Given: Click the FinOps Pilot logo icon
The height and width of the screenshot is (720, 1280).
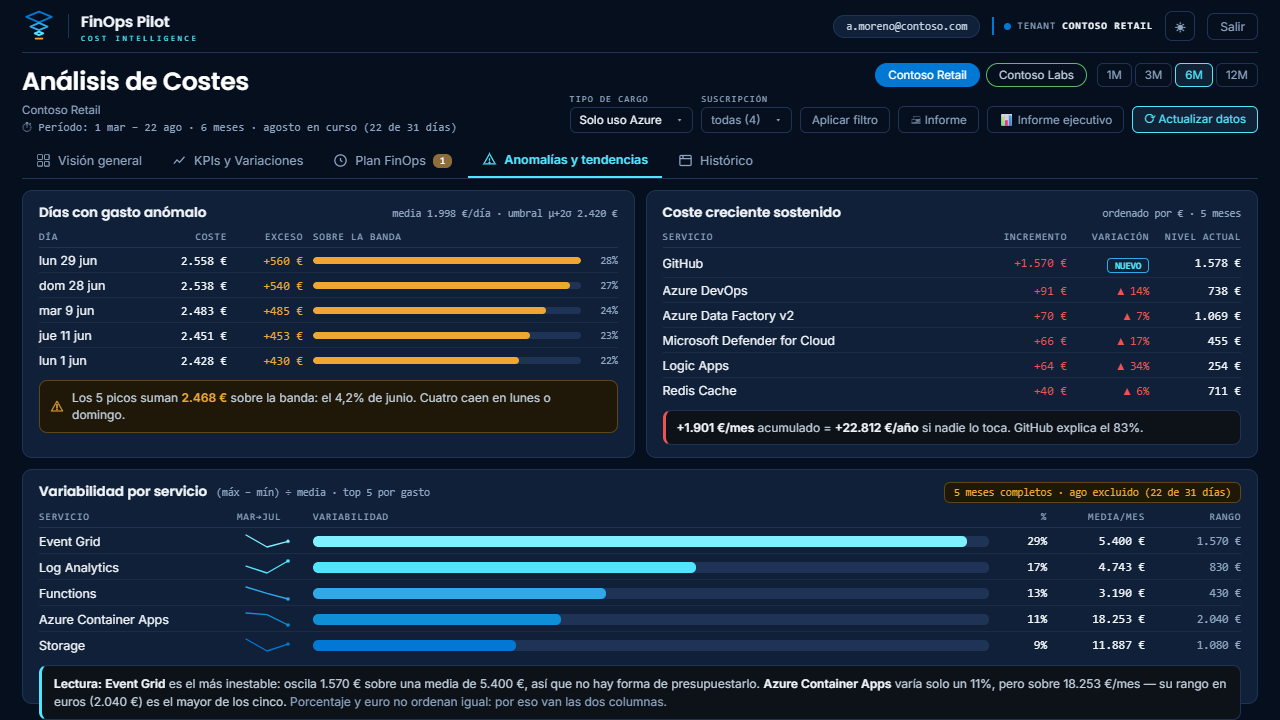Looking at the screenshot, I should (38, 26).
